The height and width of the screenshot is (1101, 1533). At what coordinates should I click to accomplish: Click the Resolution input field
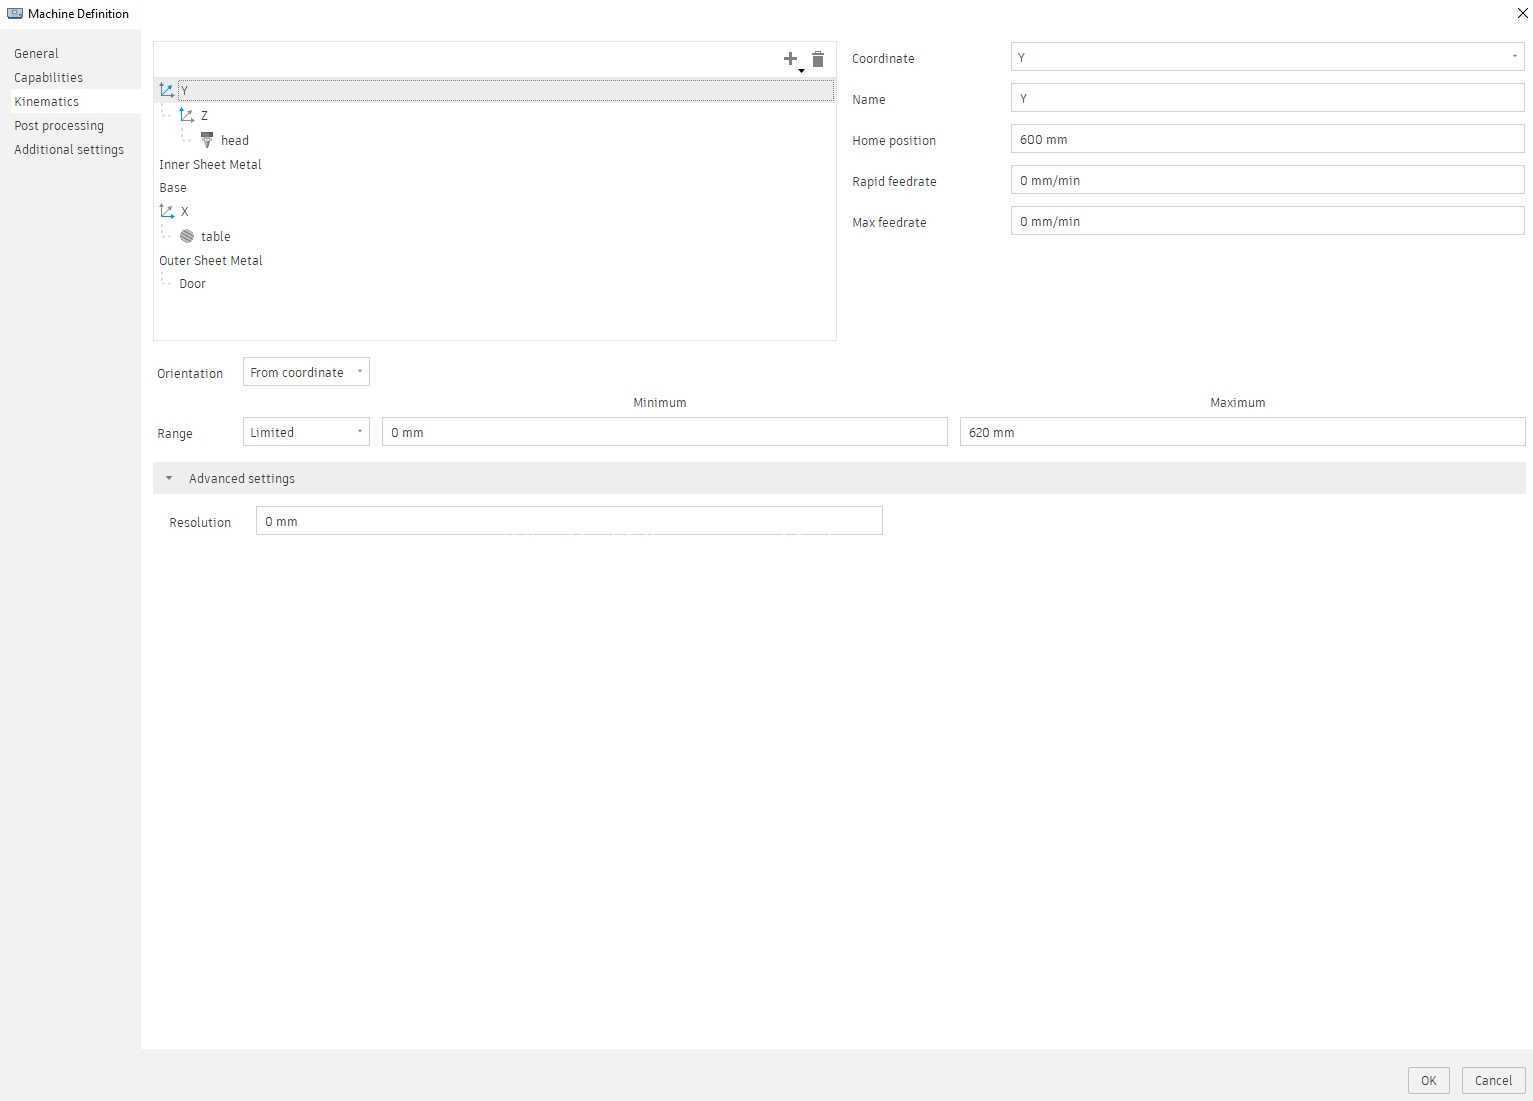pyautogui.click(x=569, y=521)
